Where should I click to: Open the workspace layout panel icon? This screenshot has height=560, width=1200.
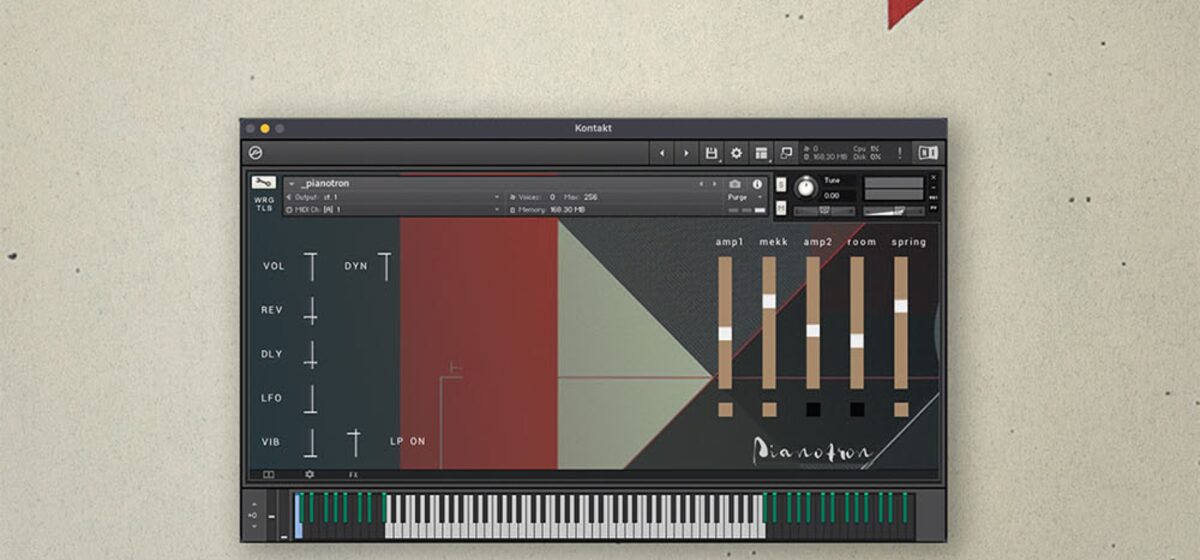[x=762, y=153]
